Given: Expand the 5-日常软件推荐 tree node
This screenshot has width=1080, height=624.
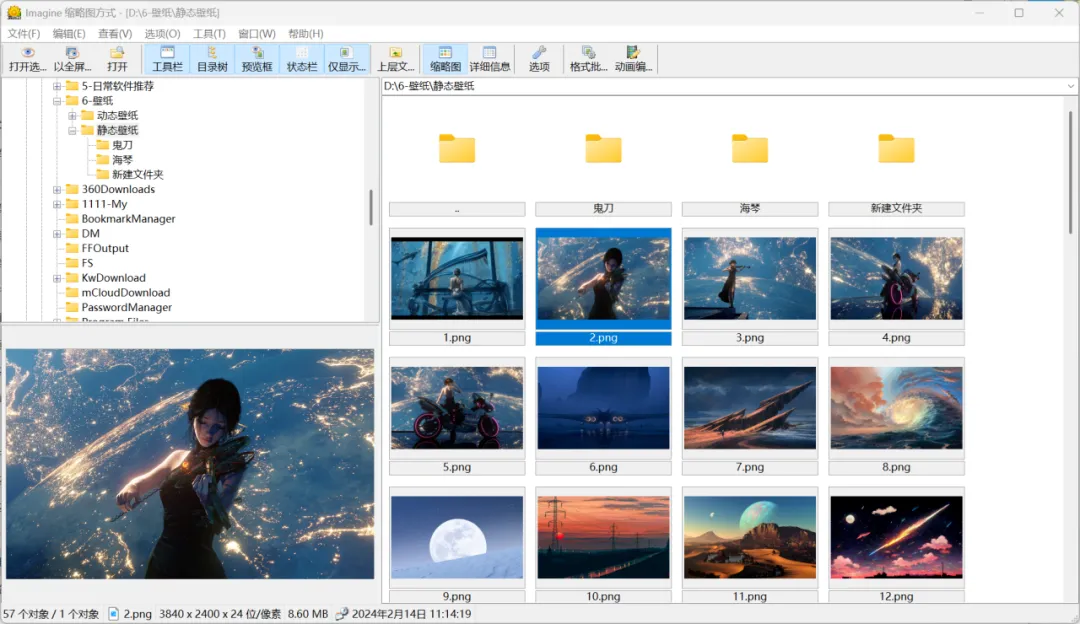Looking at the screenshot, I should [57, 86].
